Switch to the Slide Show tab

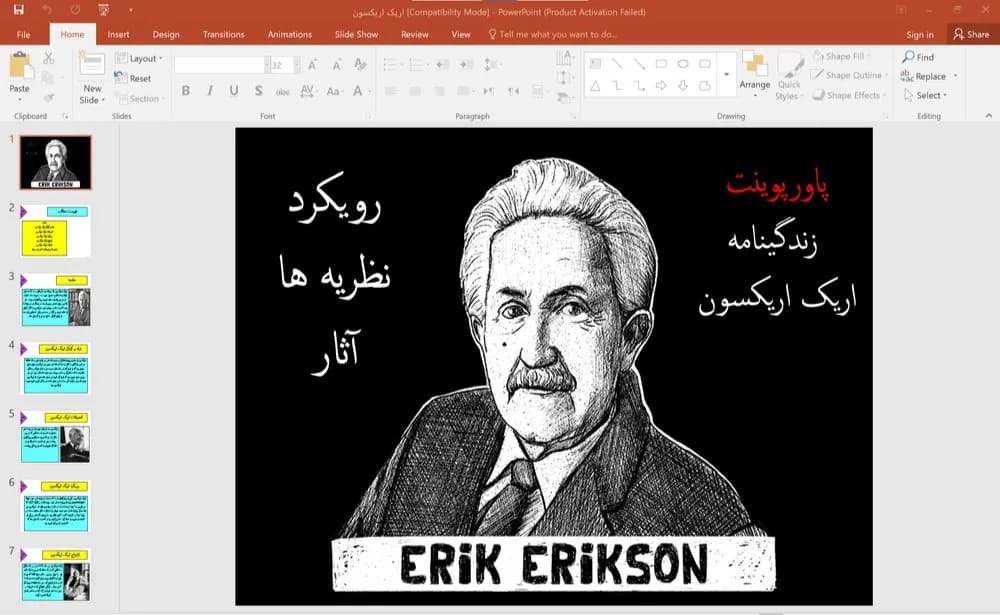click(x=357, y=34)
